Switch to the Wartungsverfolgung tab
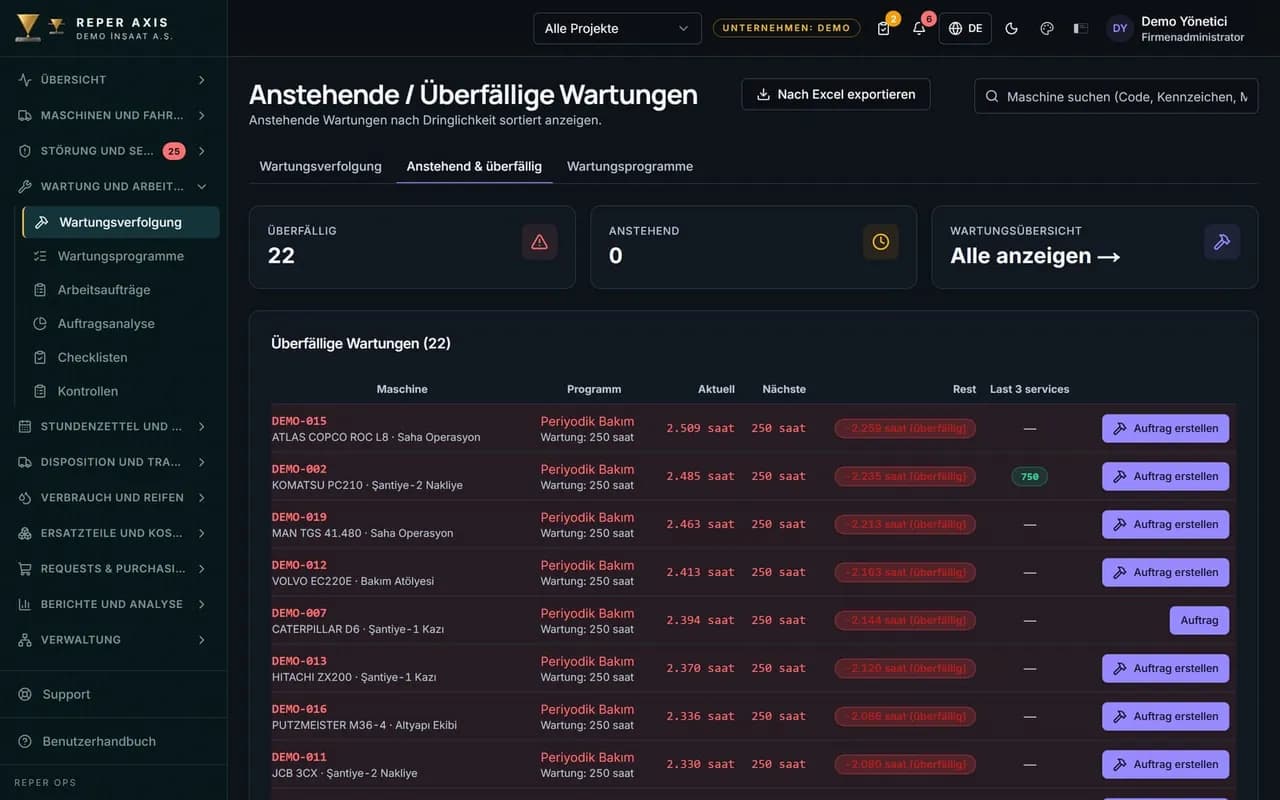Image resolution: width=1280 pixels, height=800 pixels. 321,166
